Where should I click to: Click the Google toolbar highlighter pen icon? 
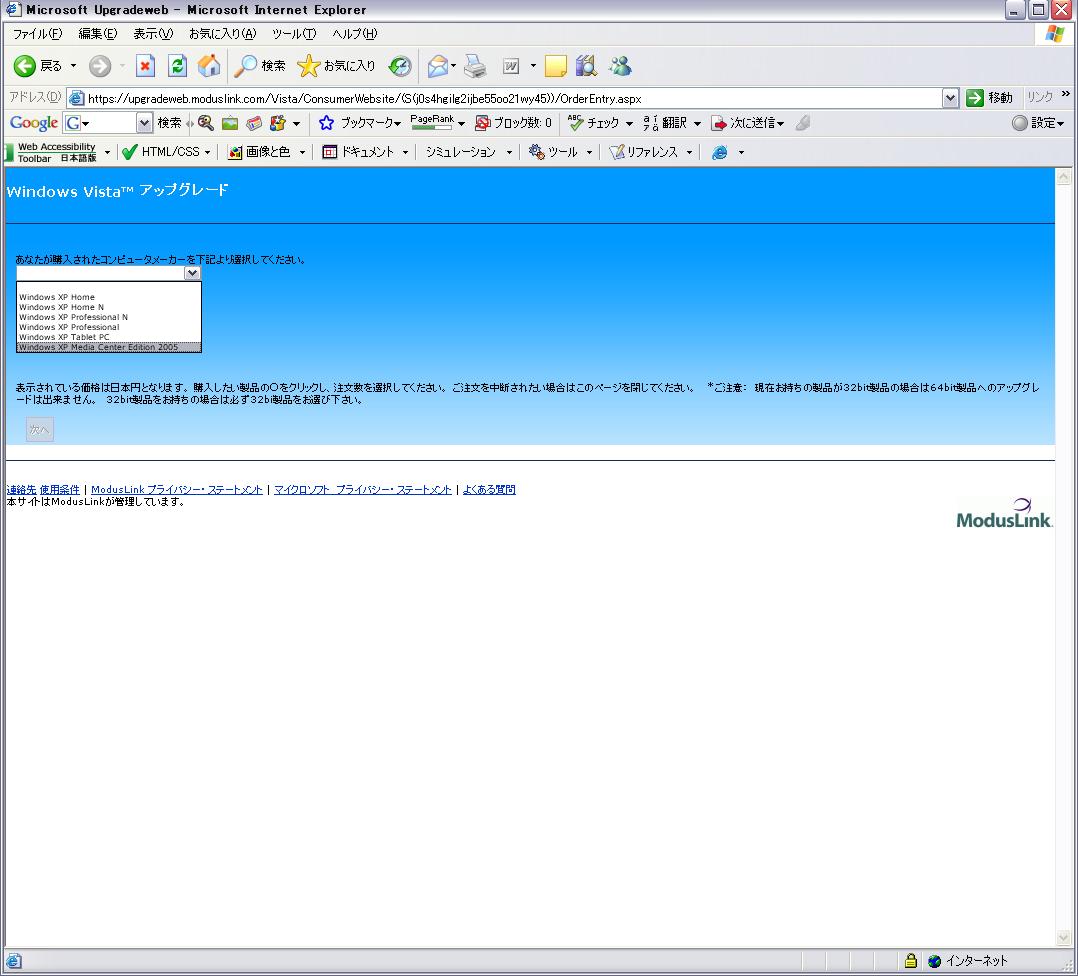[802, 123]
